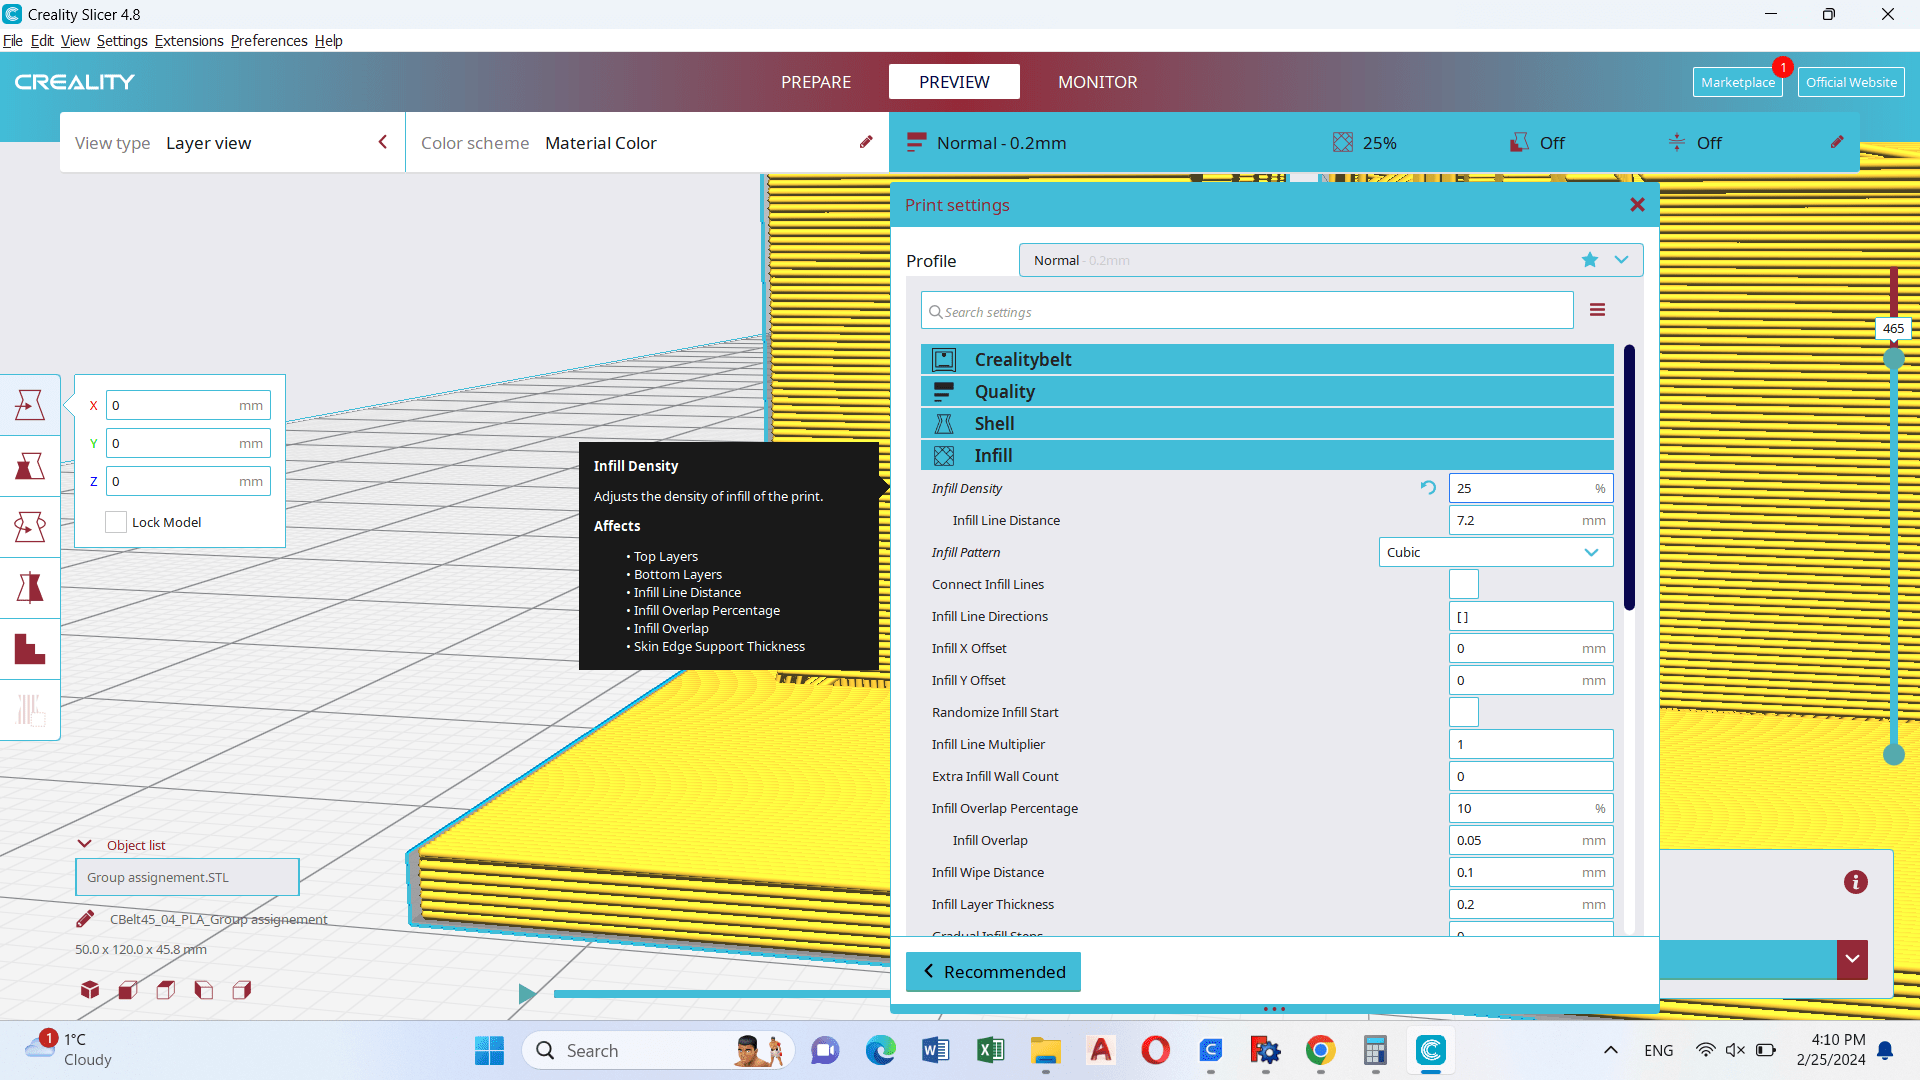1920x1080 pixels.
Task: Collapse the Infill settings category
Action: click(x=1267, y=455)
